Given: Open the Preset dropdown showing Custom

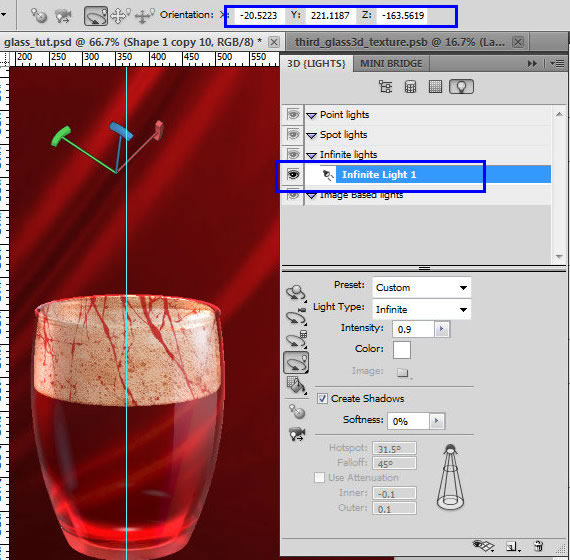Looking at the screenshot, I should click(x=422, y=288).
